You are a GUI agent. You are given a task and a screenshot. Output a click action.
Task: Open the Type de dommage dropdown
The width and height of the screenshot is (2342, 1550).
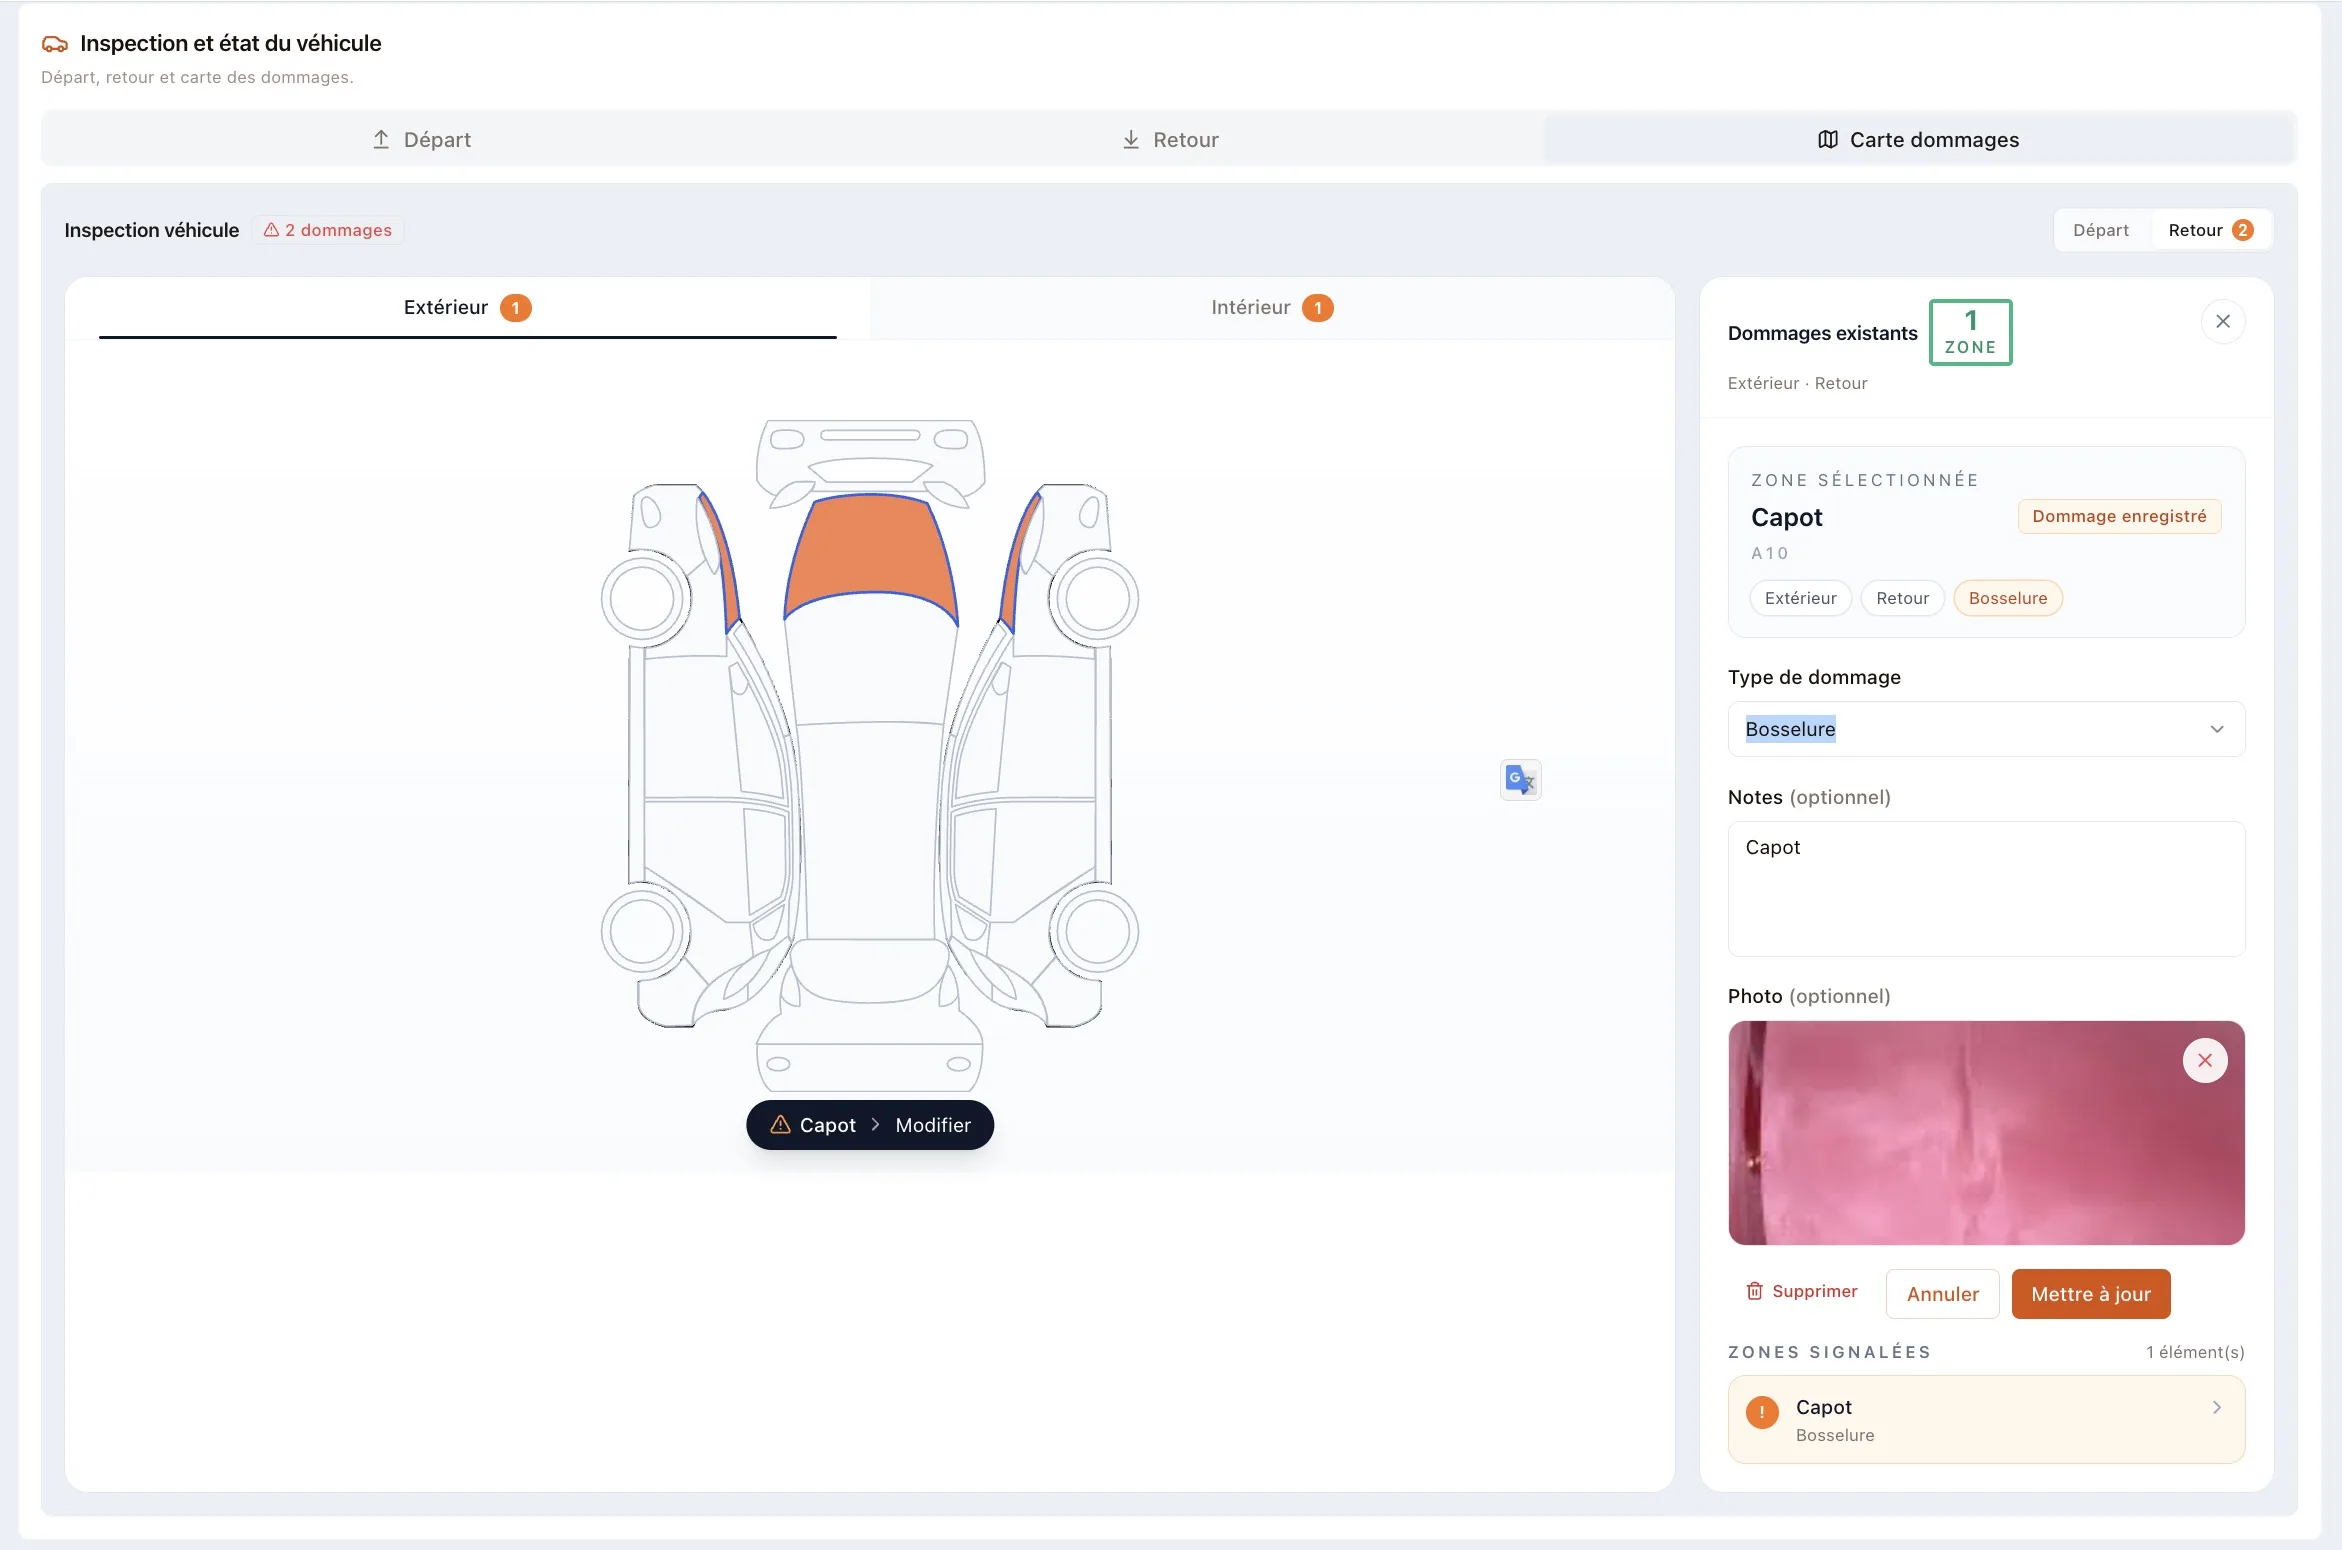(1986, 729)
